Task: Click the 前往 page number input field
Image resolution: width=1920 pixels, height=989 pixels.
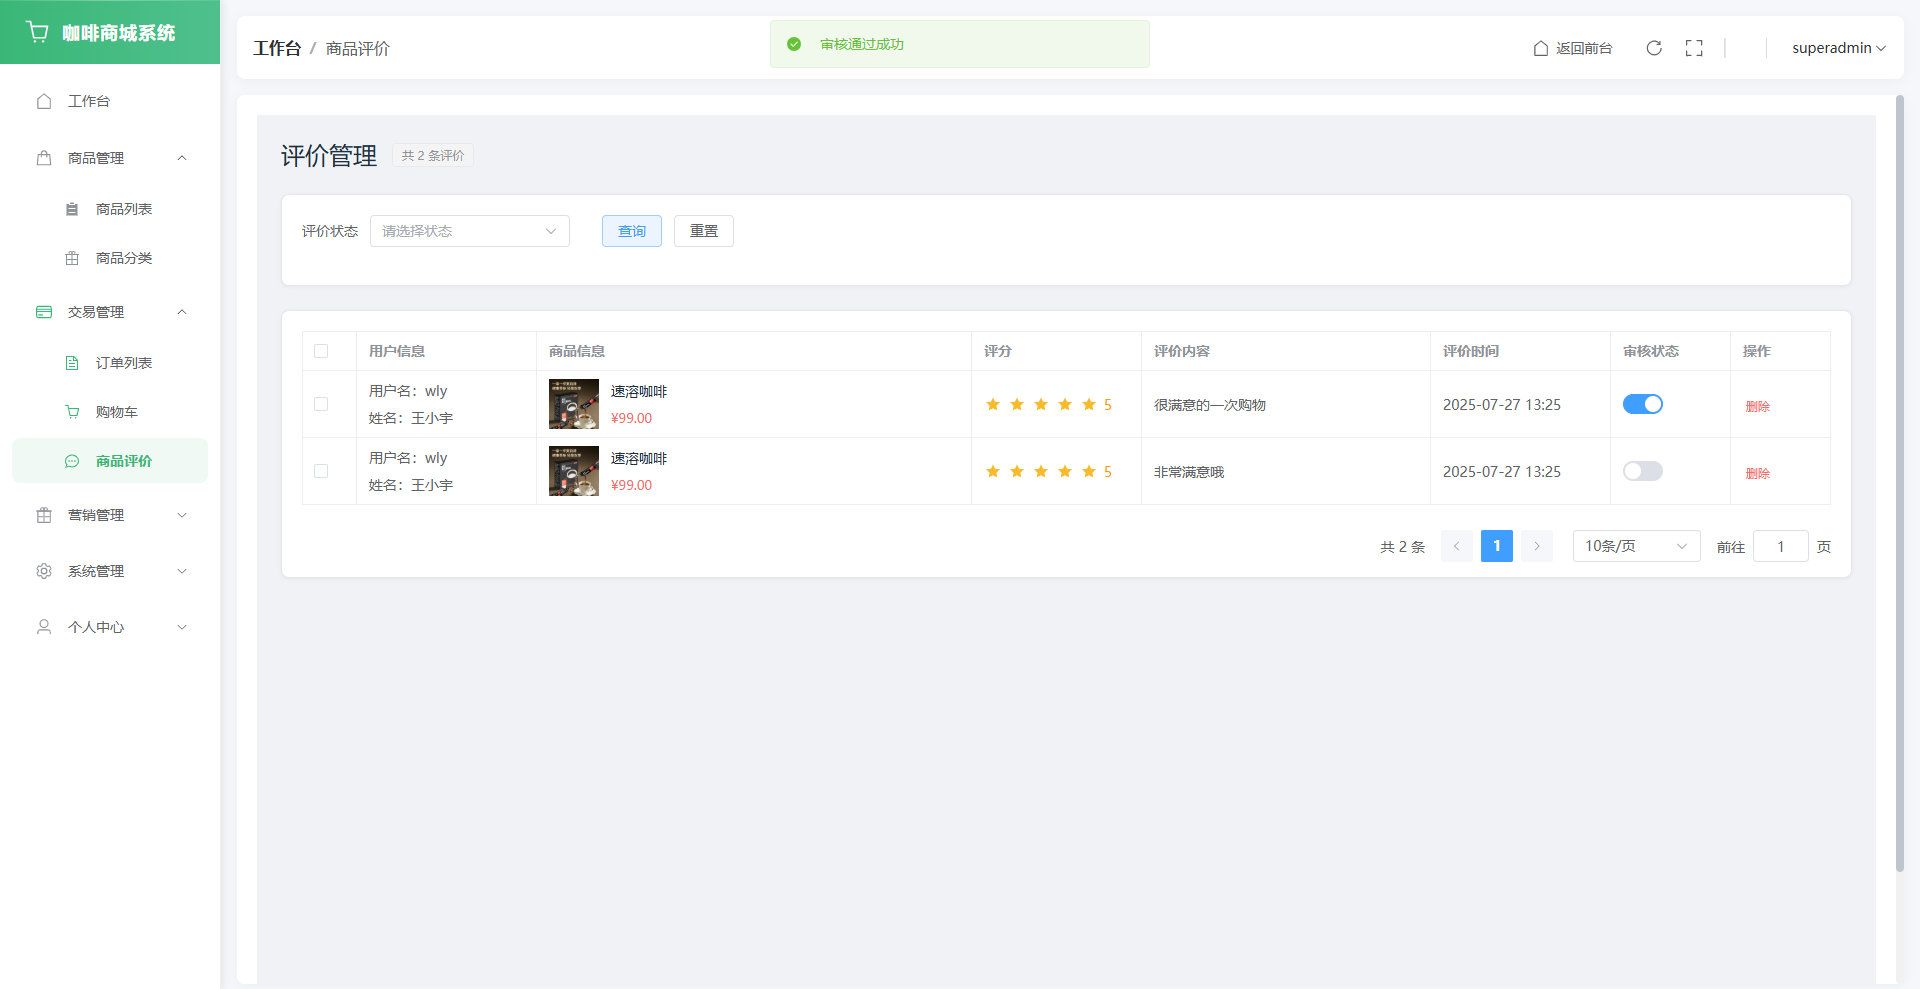Action: click(1780, 546)
